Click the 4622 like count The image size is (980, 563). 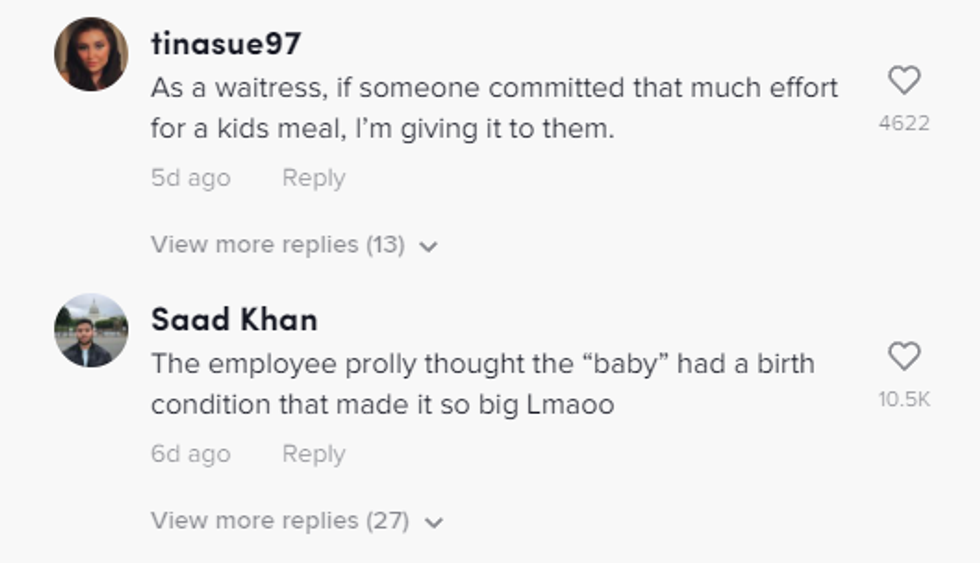[904, 123]
